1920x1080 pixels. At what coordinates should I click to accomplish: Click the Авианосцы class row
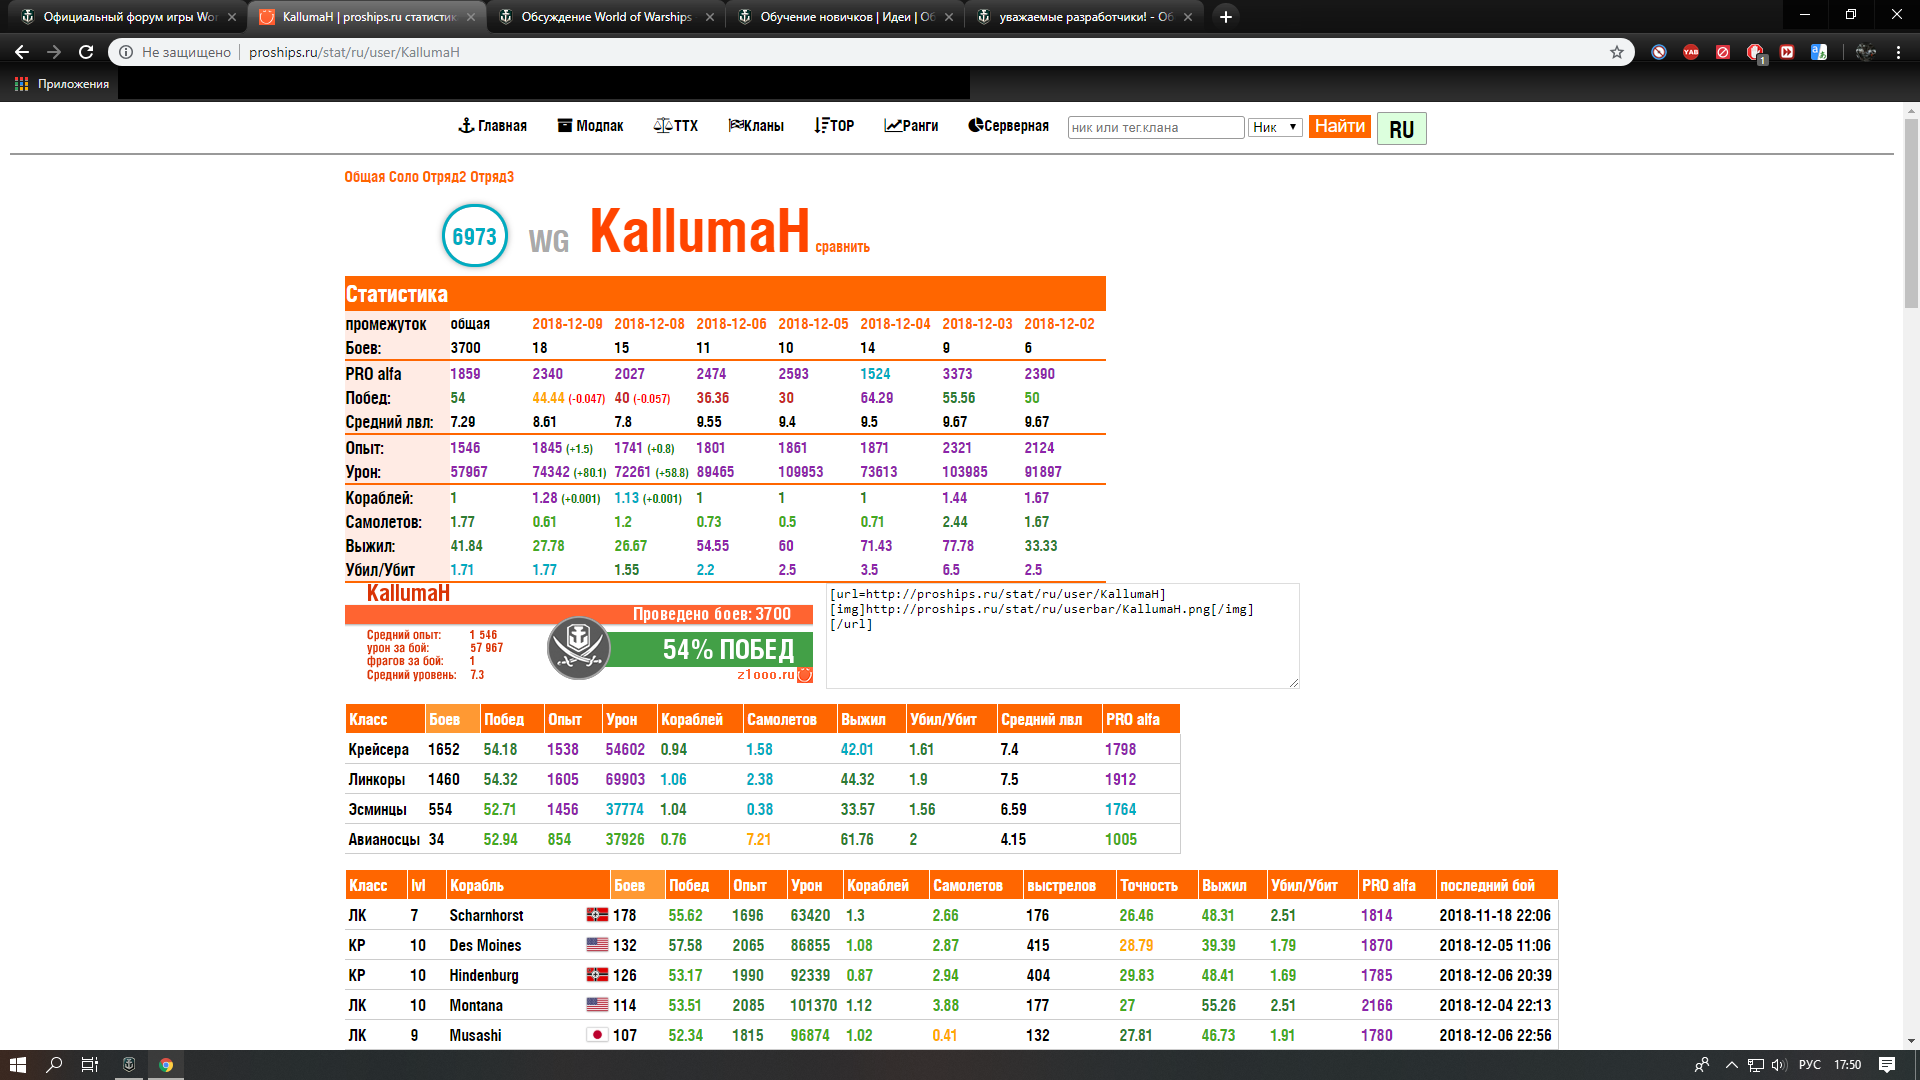pos(762,839)
